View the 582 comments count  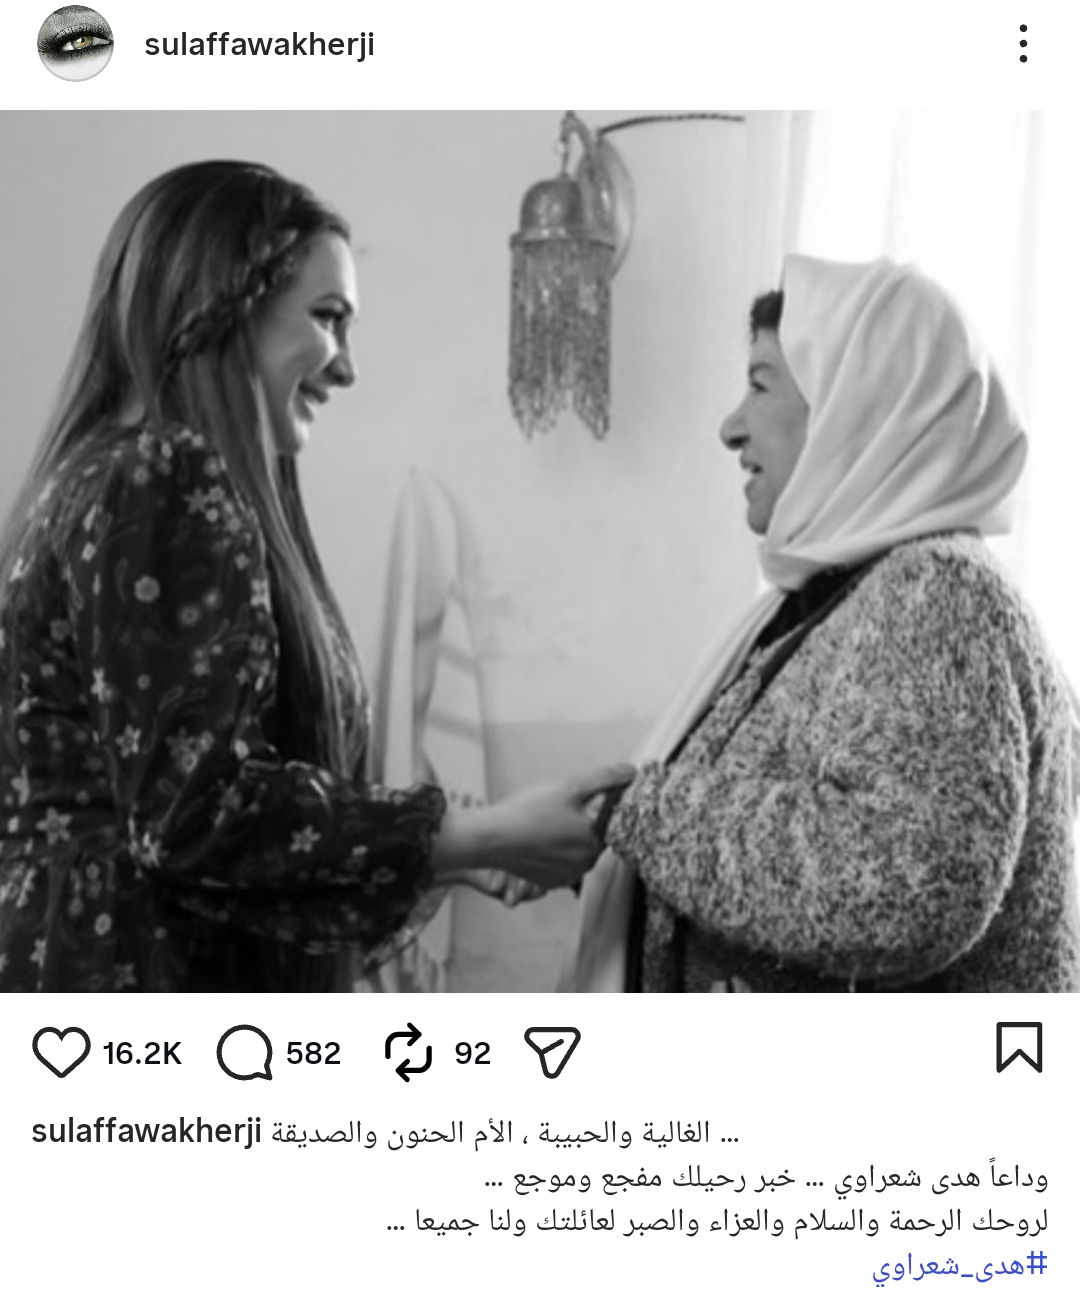(x=313, y=1053)
